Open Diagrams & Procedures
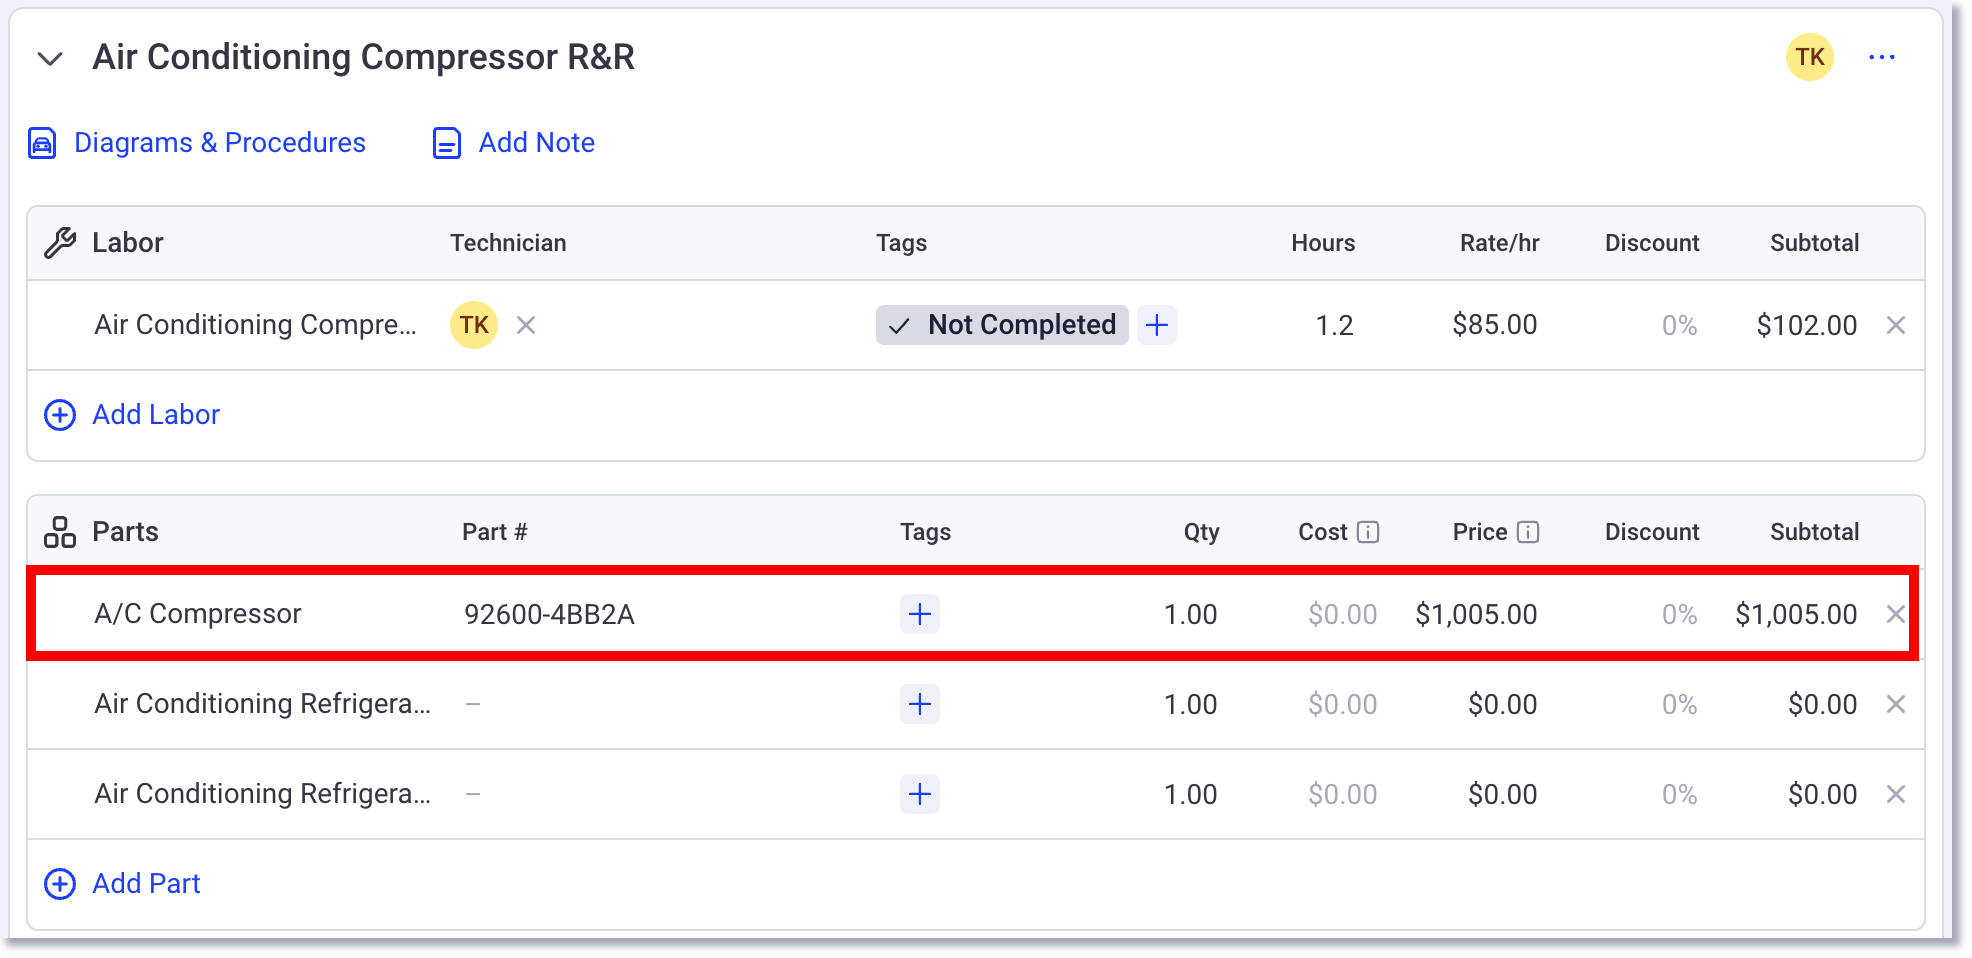 pos(220,143)
